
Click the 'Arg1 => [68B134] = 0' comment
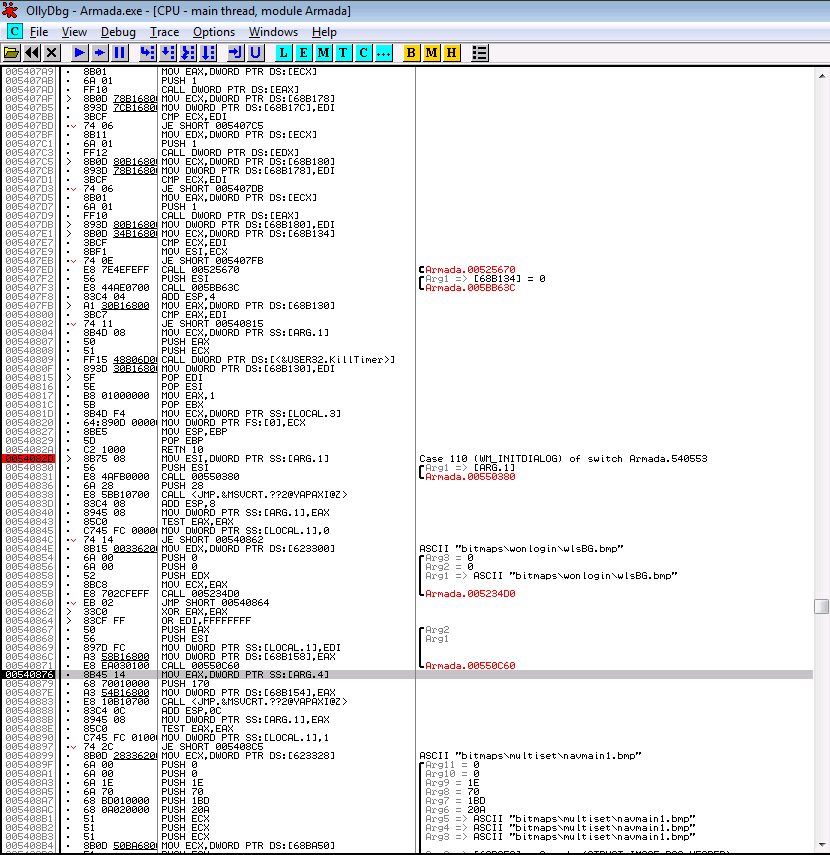(485, 279)
